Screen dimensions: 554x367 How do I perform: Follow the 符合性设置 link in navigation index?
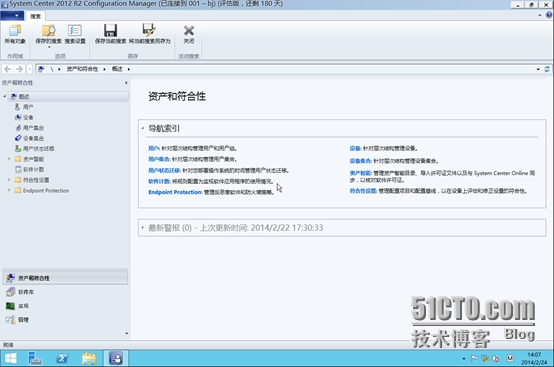(363, 191)
